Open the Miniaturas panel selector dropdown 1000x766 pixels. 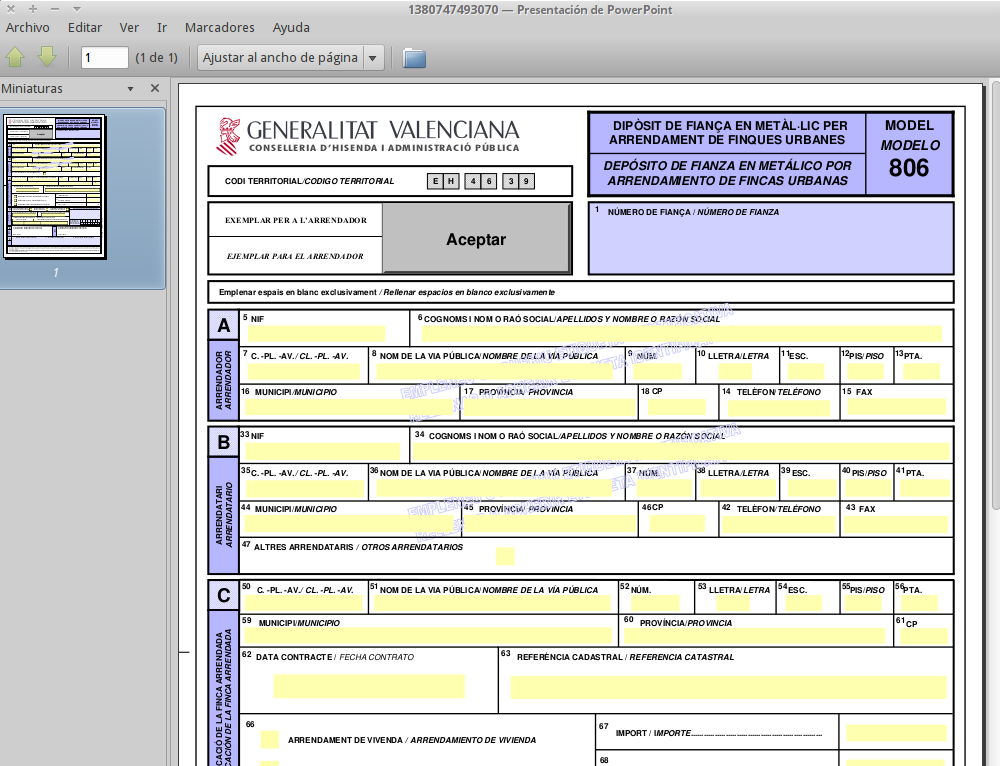[129, 88]
